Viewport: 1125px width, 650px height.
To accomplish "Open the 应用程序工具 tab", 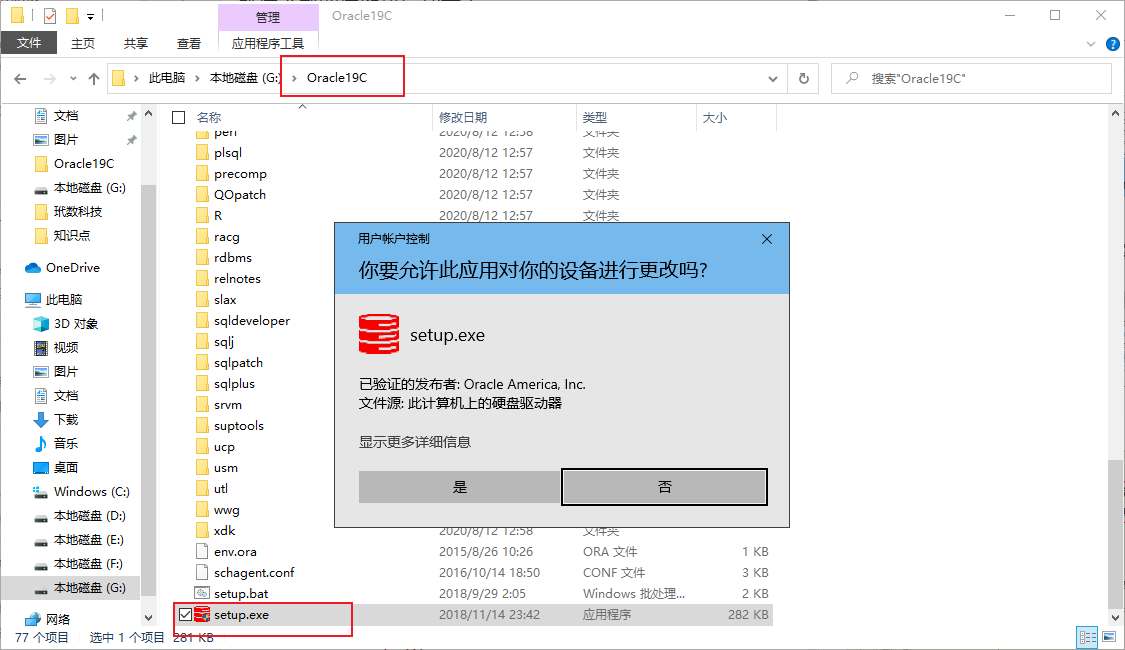I will [268, 43].
